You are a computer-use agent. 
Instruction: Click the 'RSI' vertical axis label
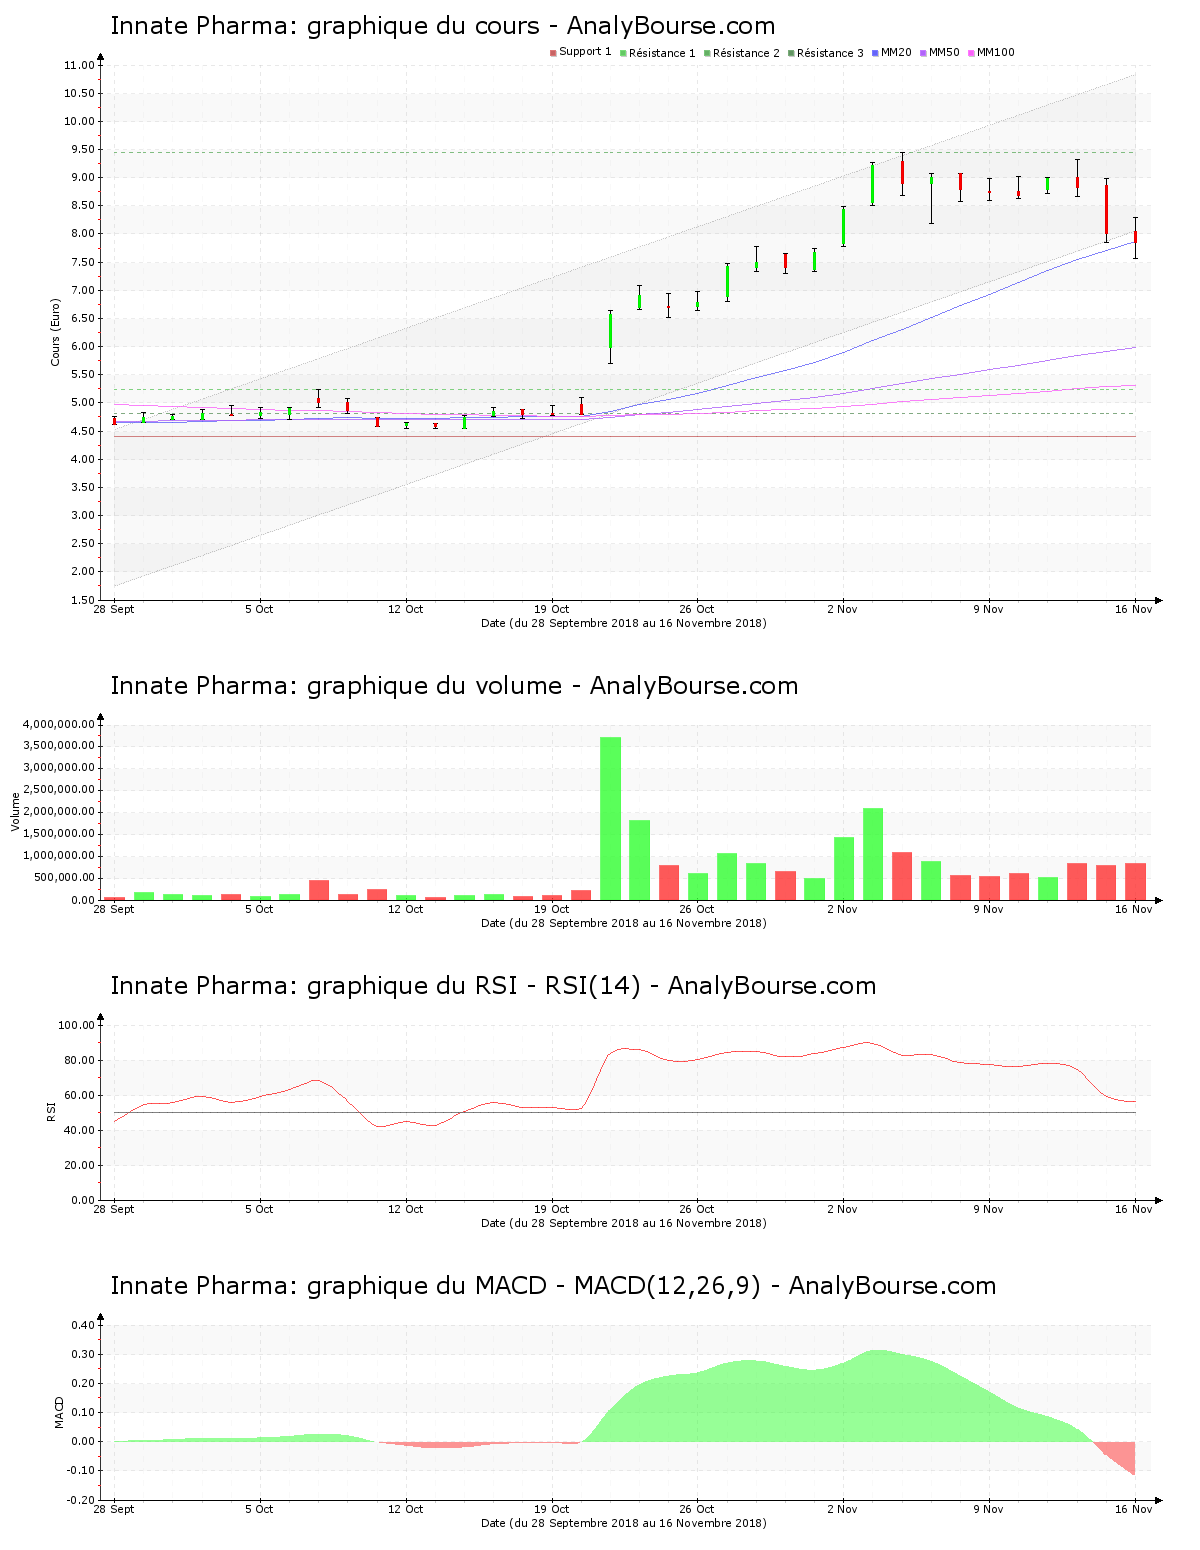tap(51, 1112)
